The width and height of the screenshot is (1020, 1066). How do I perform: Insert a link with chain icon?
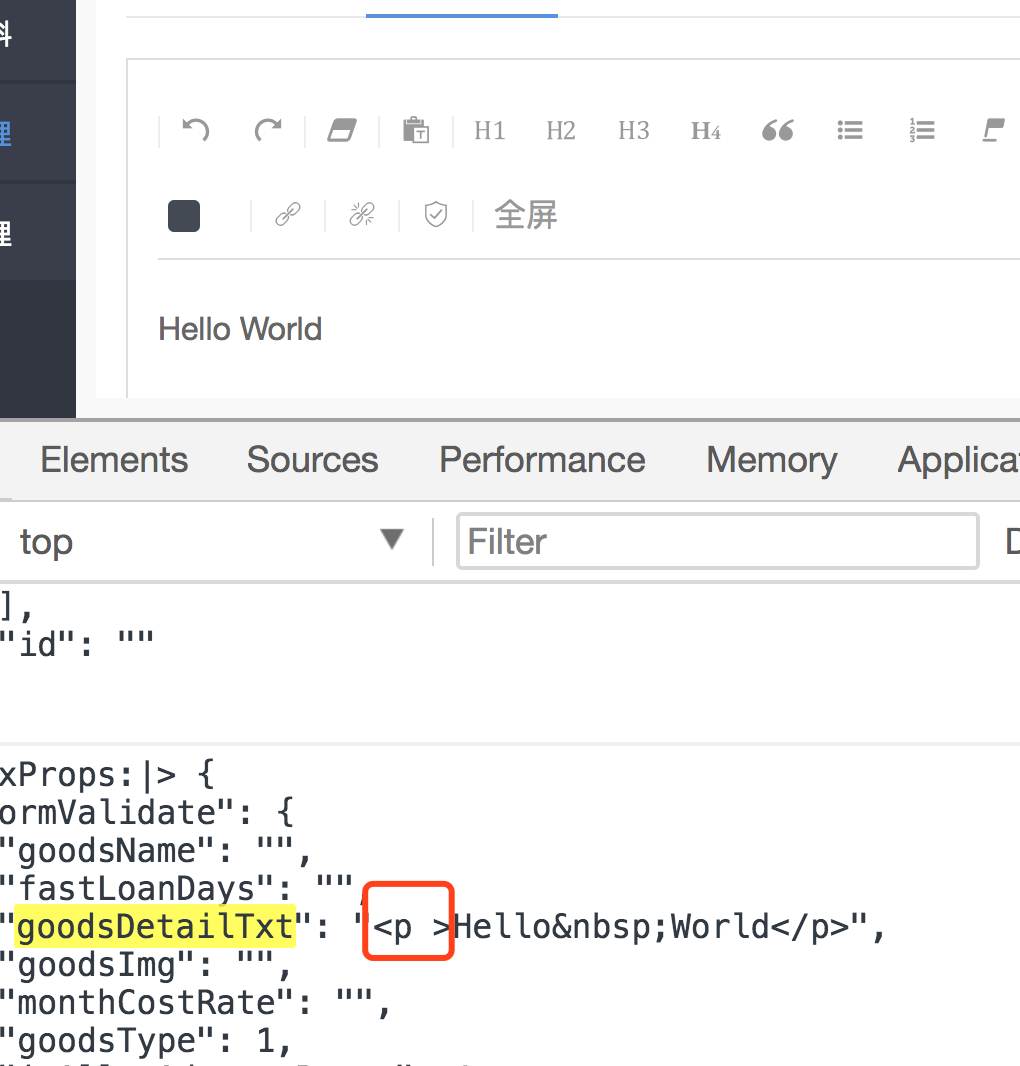coord(288,215)
